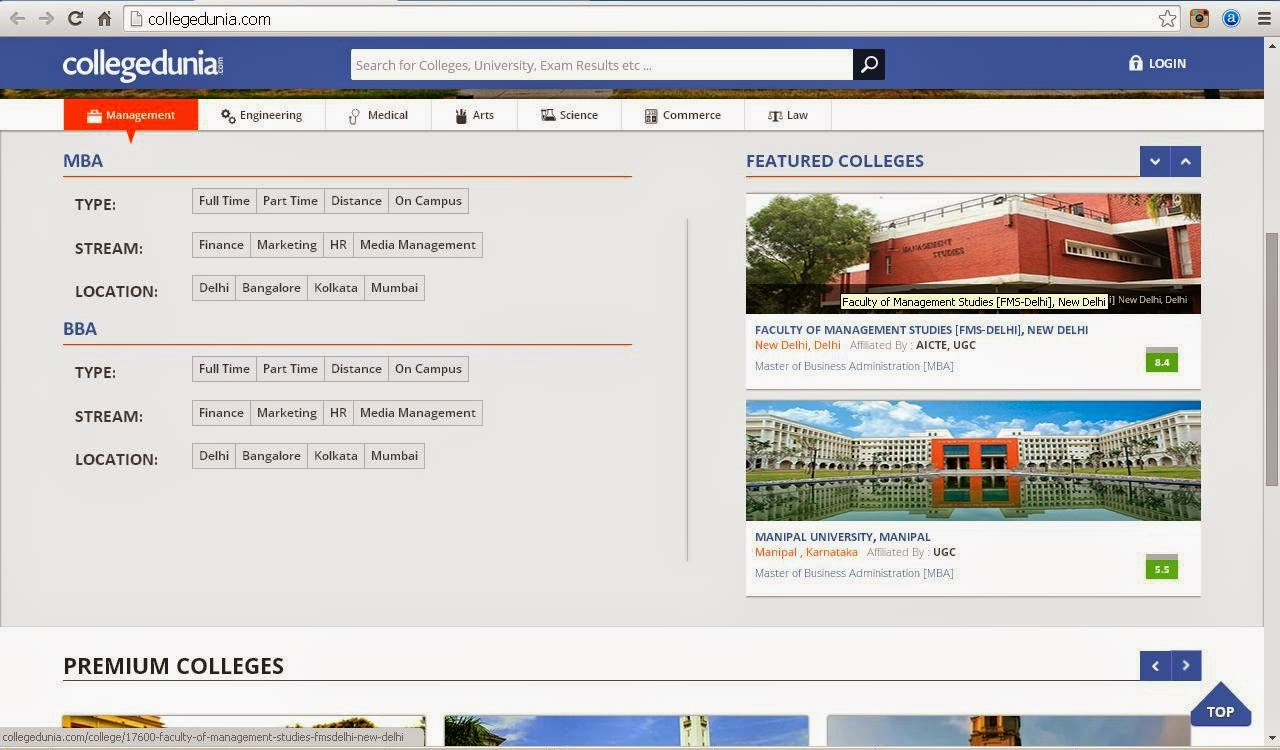1280x750 pixels.
Task: Select Finance stream under MBA
Action: click(x=221, y=245)
